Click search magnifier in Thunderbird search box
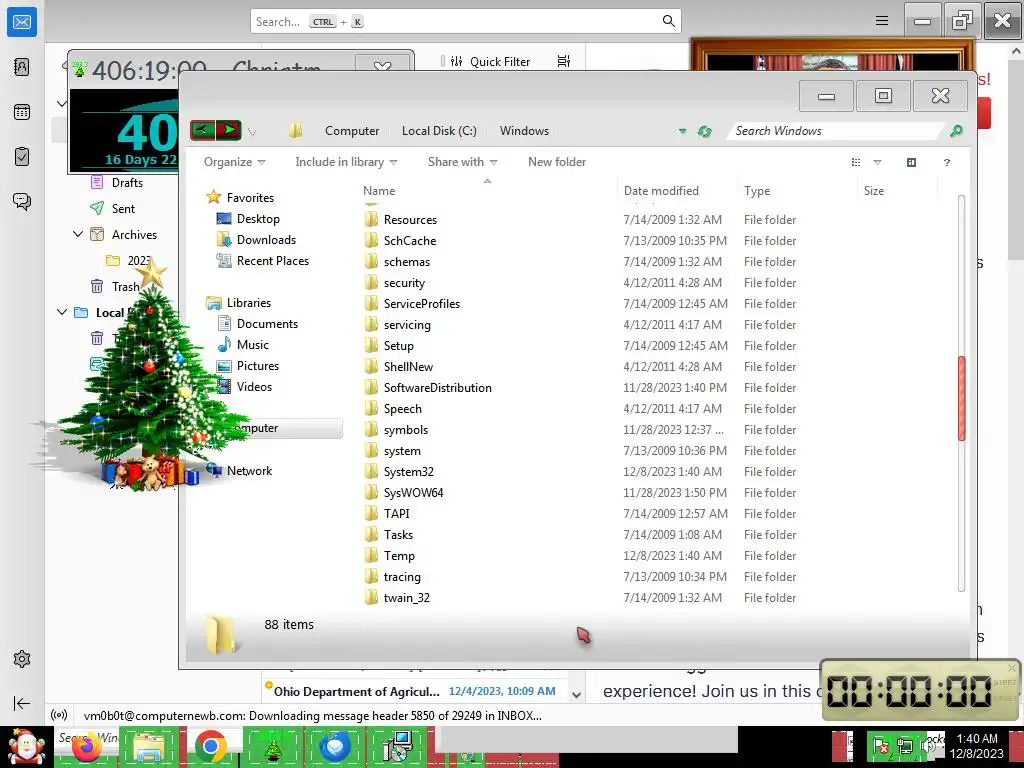The height and width of the screenshot is (768, 1024). 668,21
